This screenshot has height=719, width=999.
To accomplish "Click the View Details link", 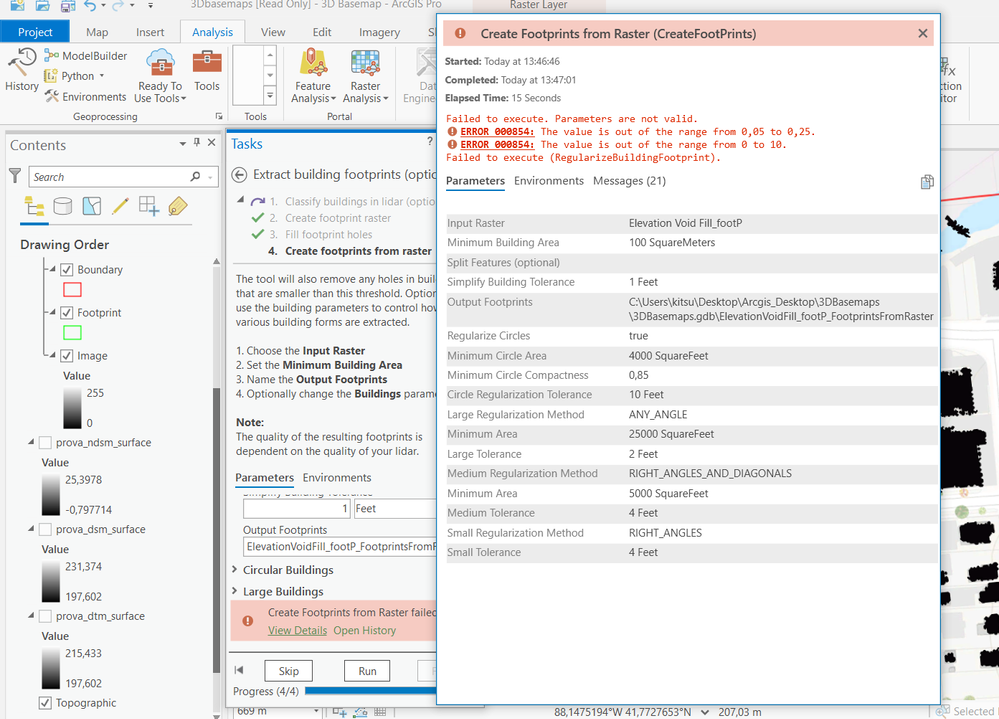I will (x=297, y=630).
